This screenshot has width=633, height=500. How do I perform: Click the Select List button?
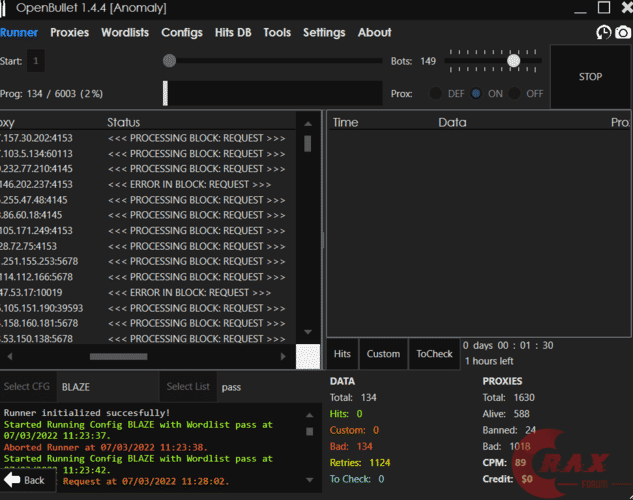click(x=188, y=387)
